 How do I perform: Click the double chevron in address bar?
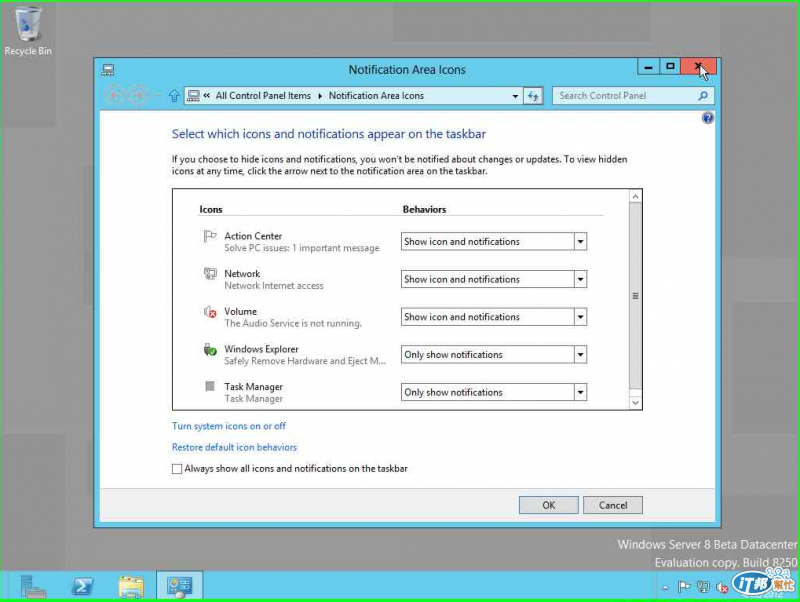coord(207,95)
